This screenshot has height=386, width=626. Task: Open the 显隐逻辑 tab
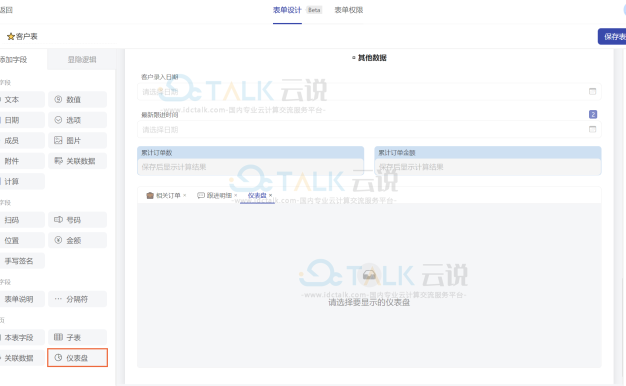pos(81,59)
